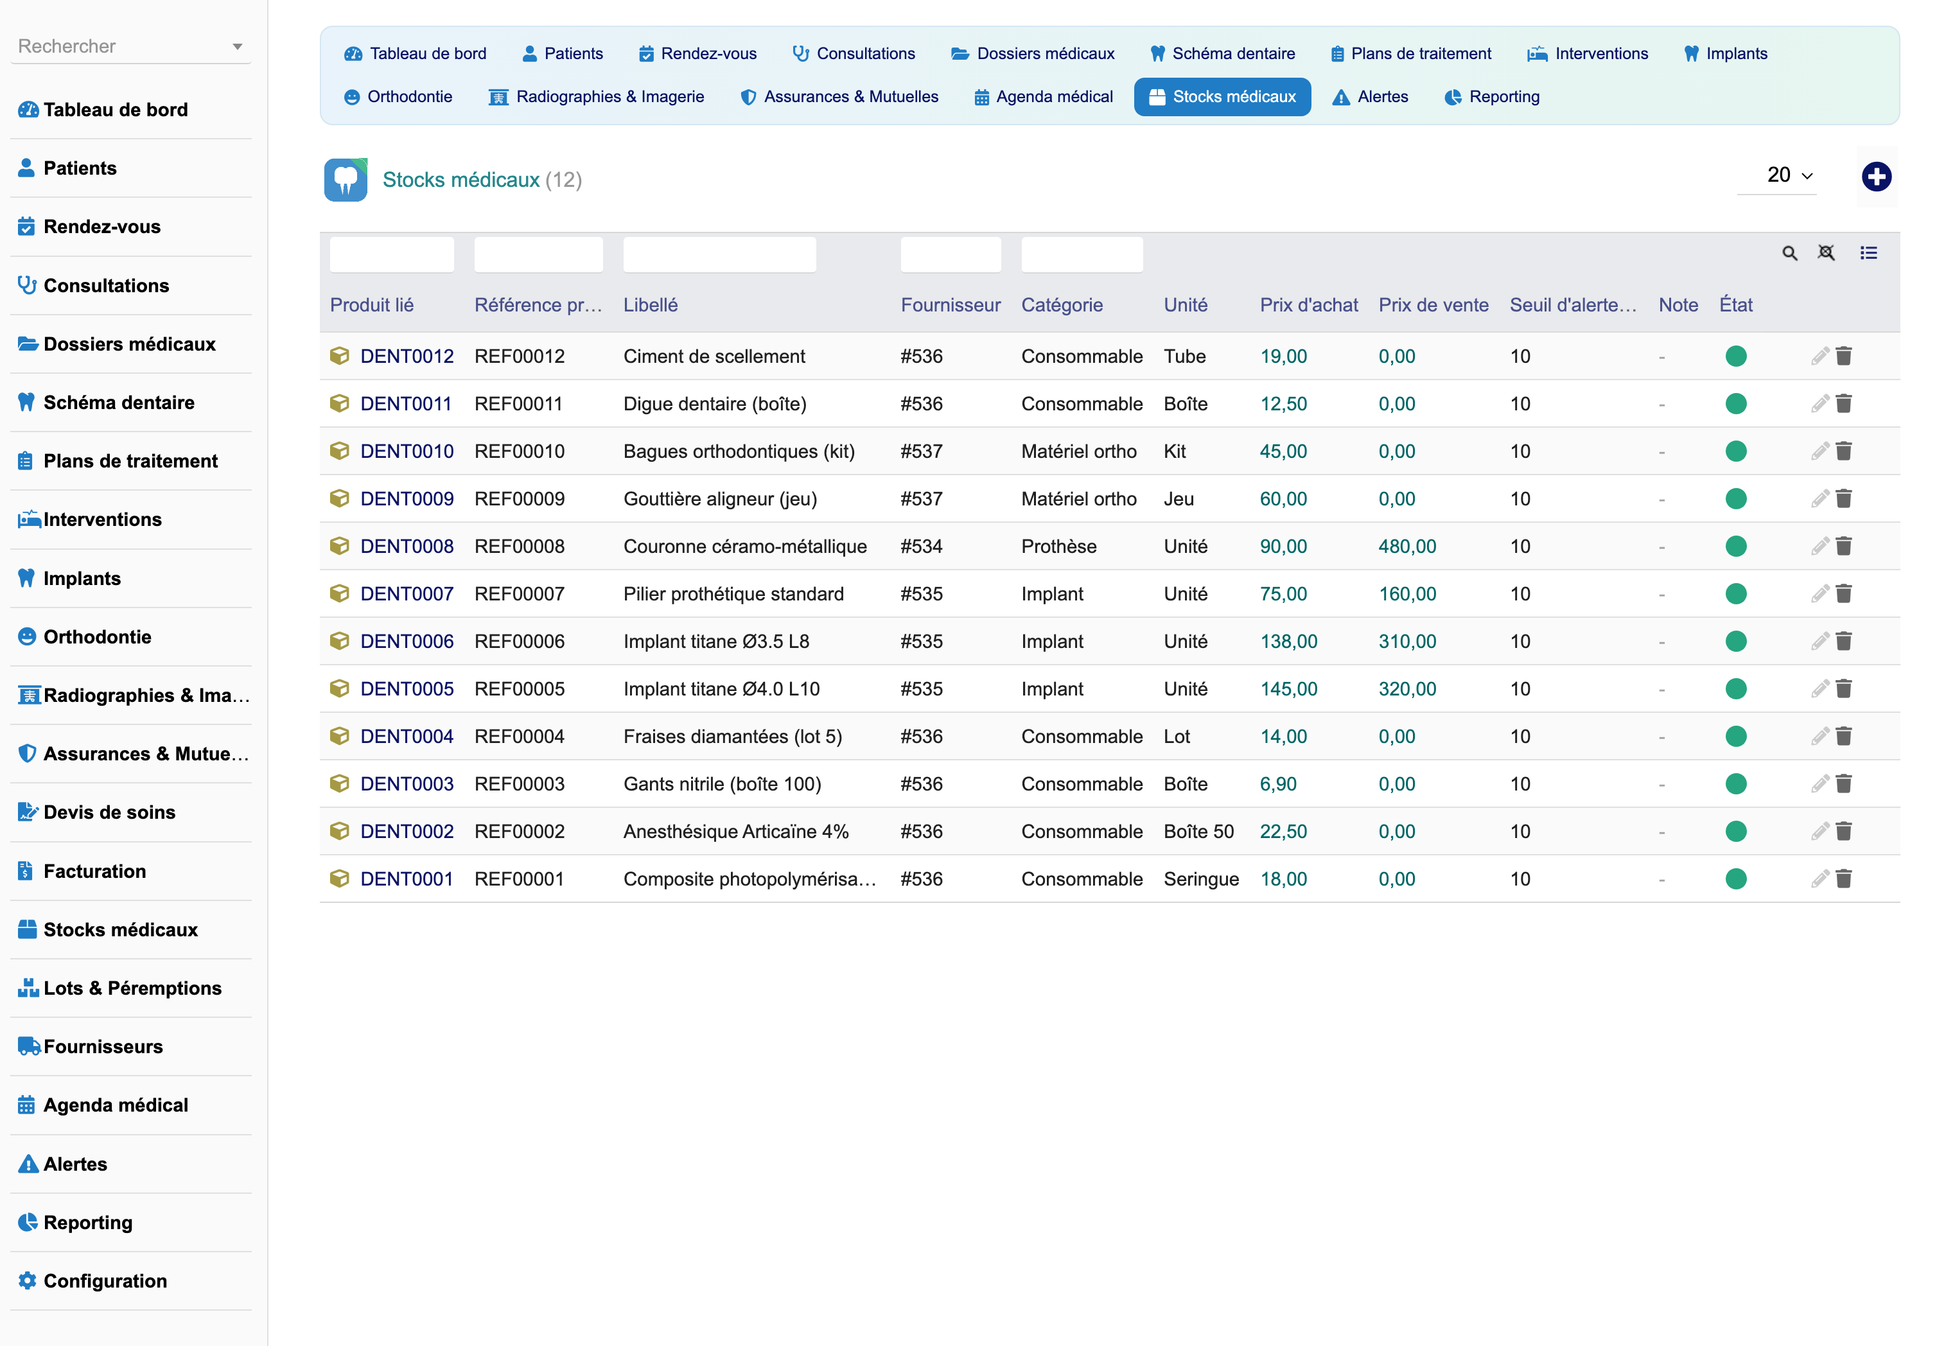Click the Libellé filter input field
Screen dimensions: 1946x1346
tap(720, 254)
